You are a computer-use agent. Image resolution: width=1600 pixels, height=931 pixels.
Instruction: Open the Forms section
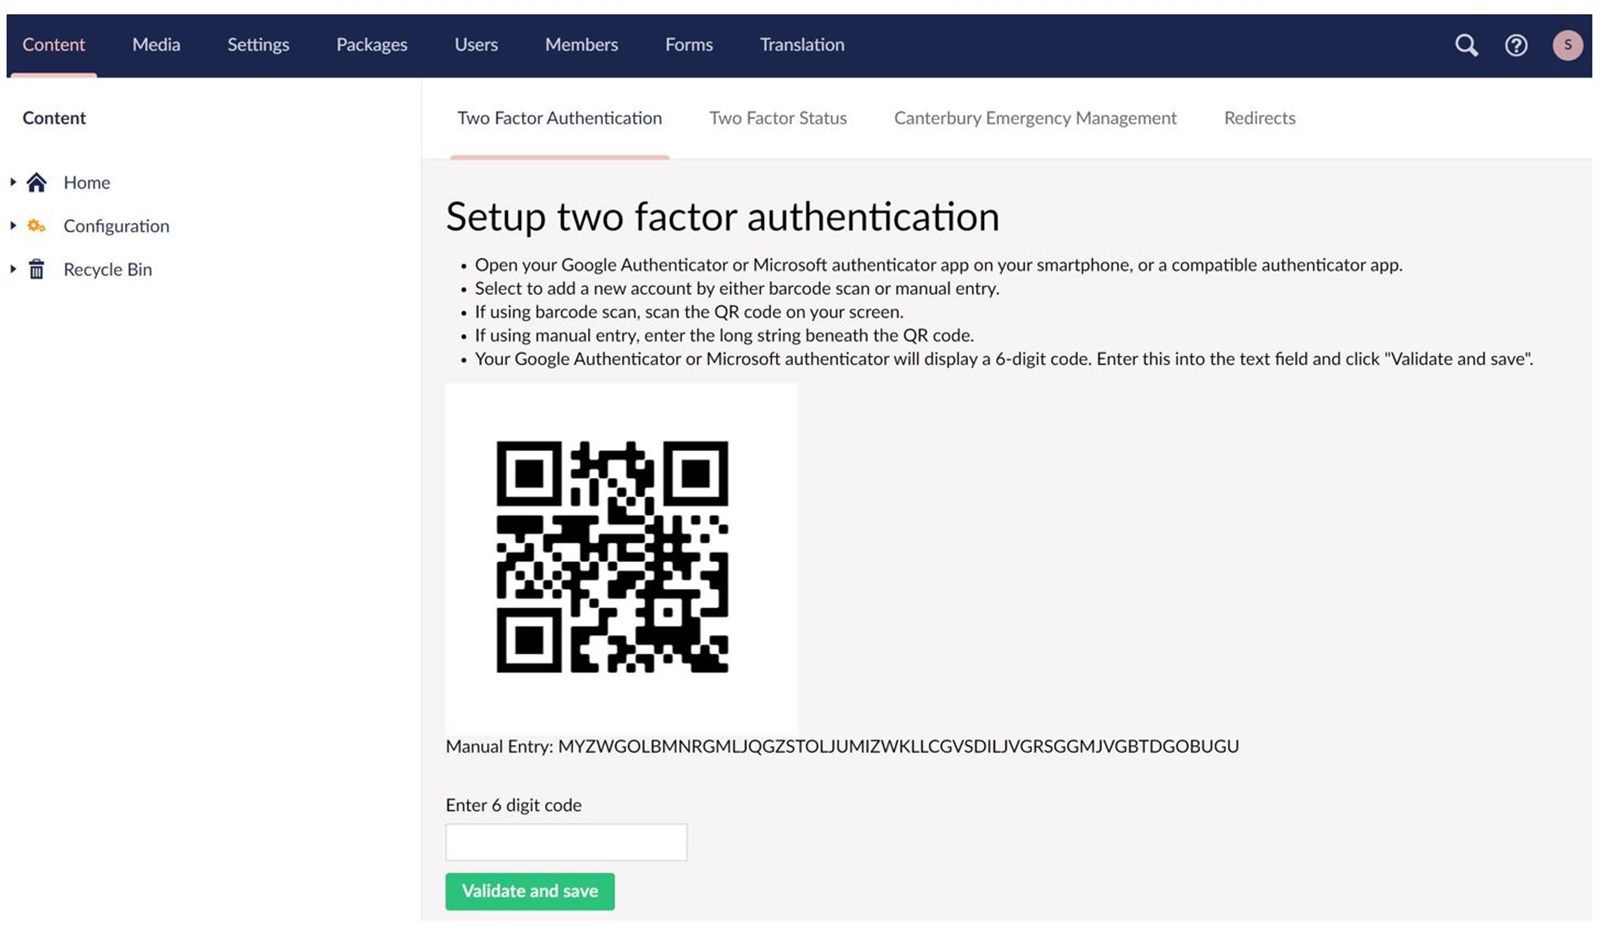click(689, 45)
